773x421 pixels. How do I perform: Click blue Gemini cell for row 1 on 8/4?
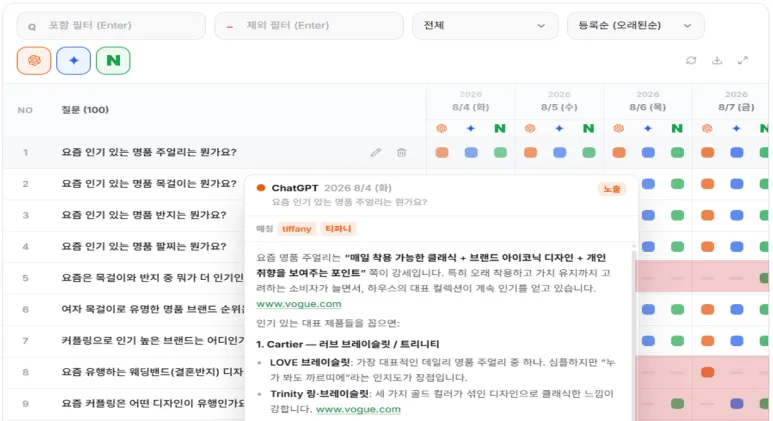pos(471,152)
